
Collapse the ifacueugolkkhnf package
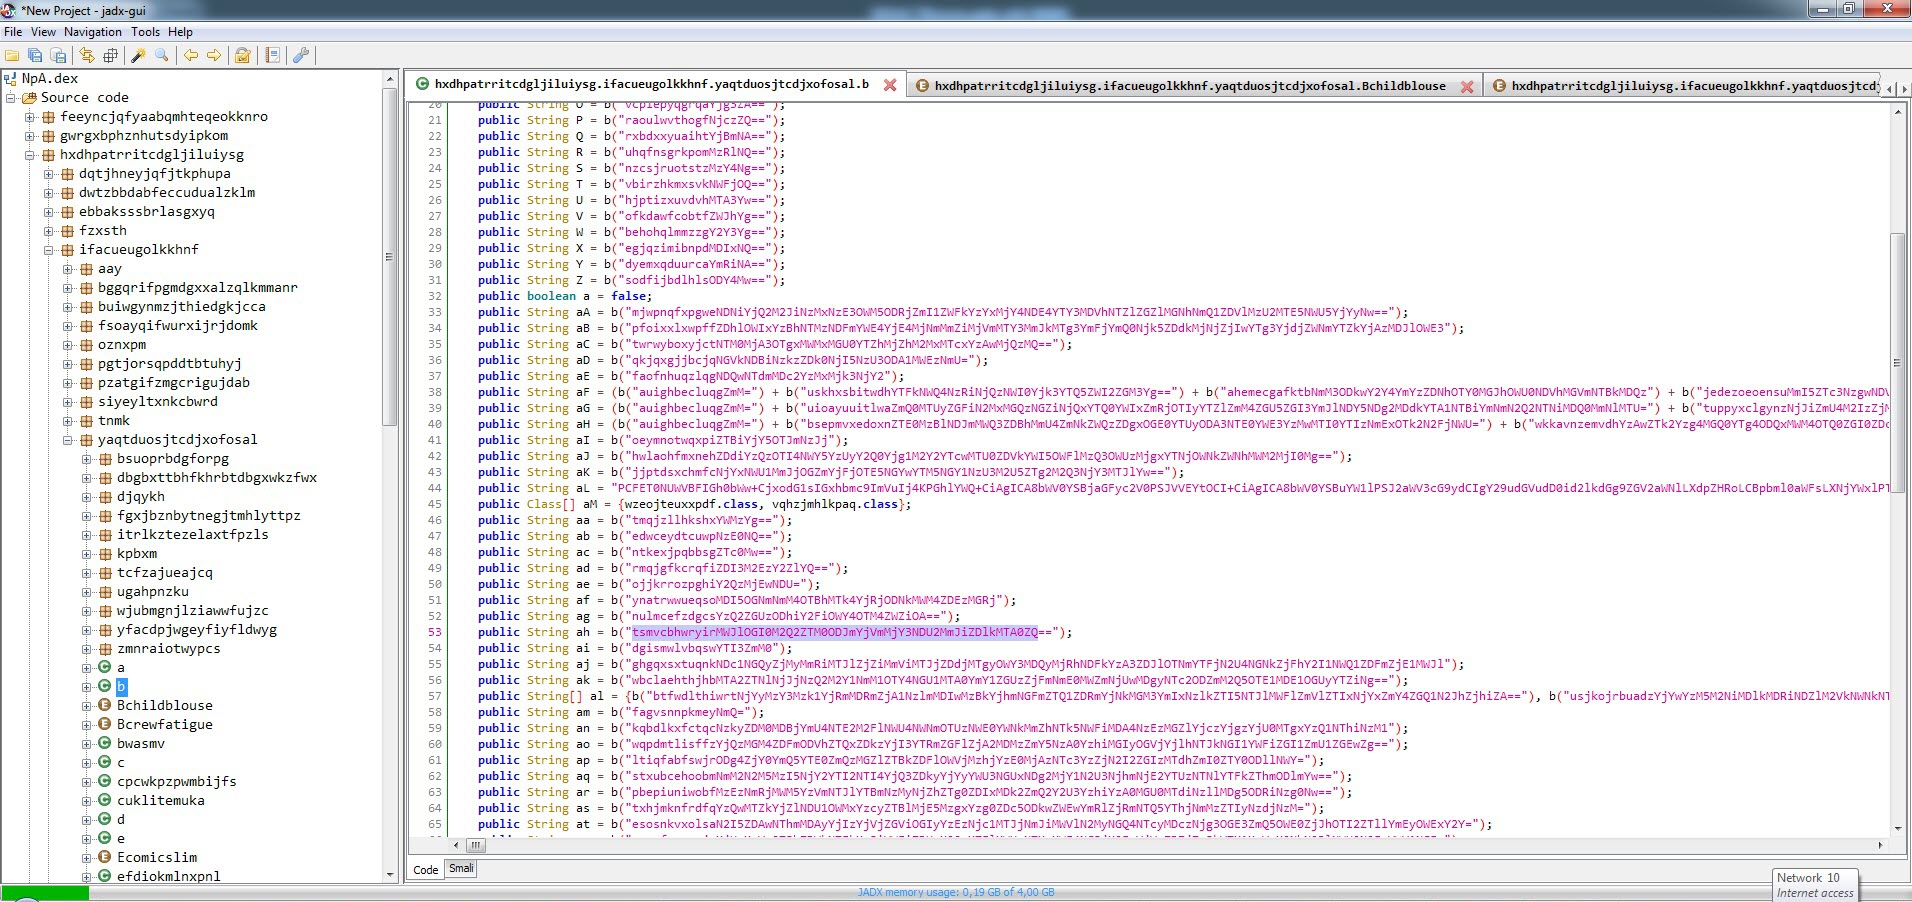click(x=49, y=250)
